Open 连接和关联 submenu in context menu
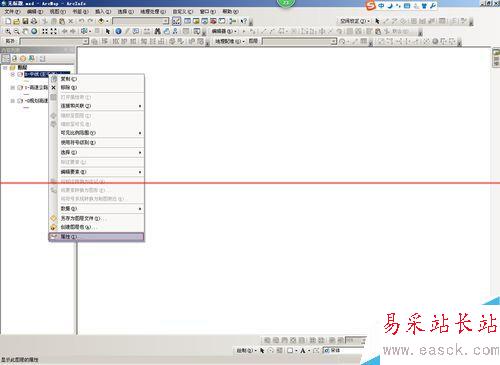 pos(96,106)
